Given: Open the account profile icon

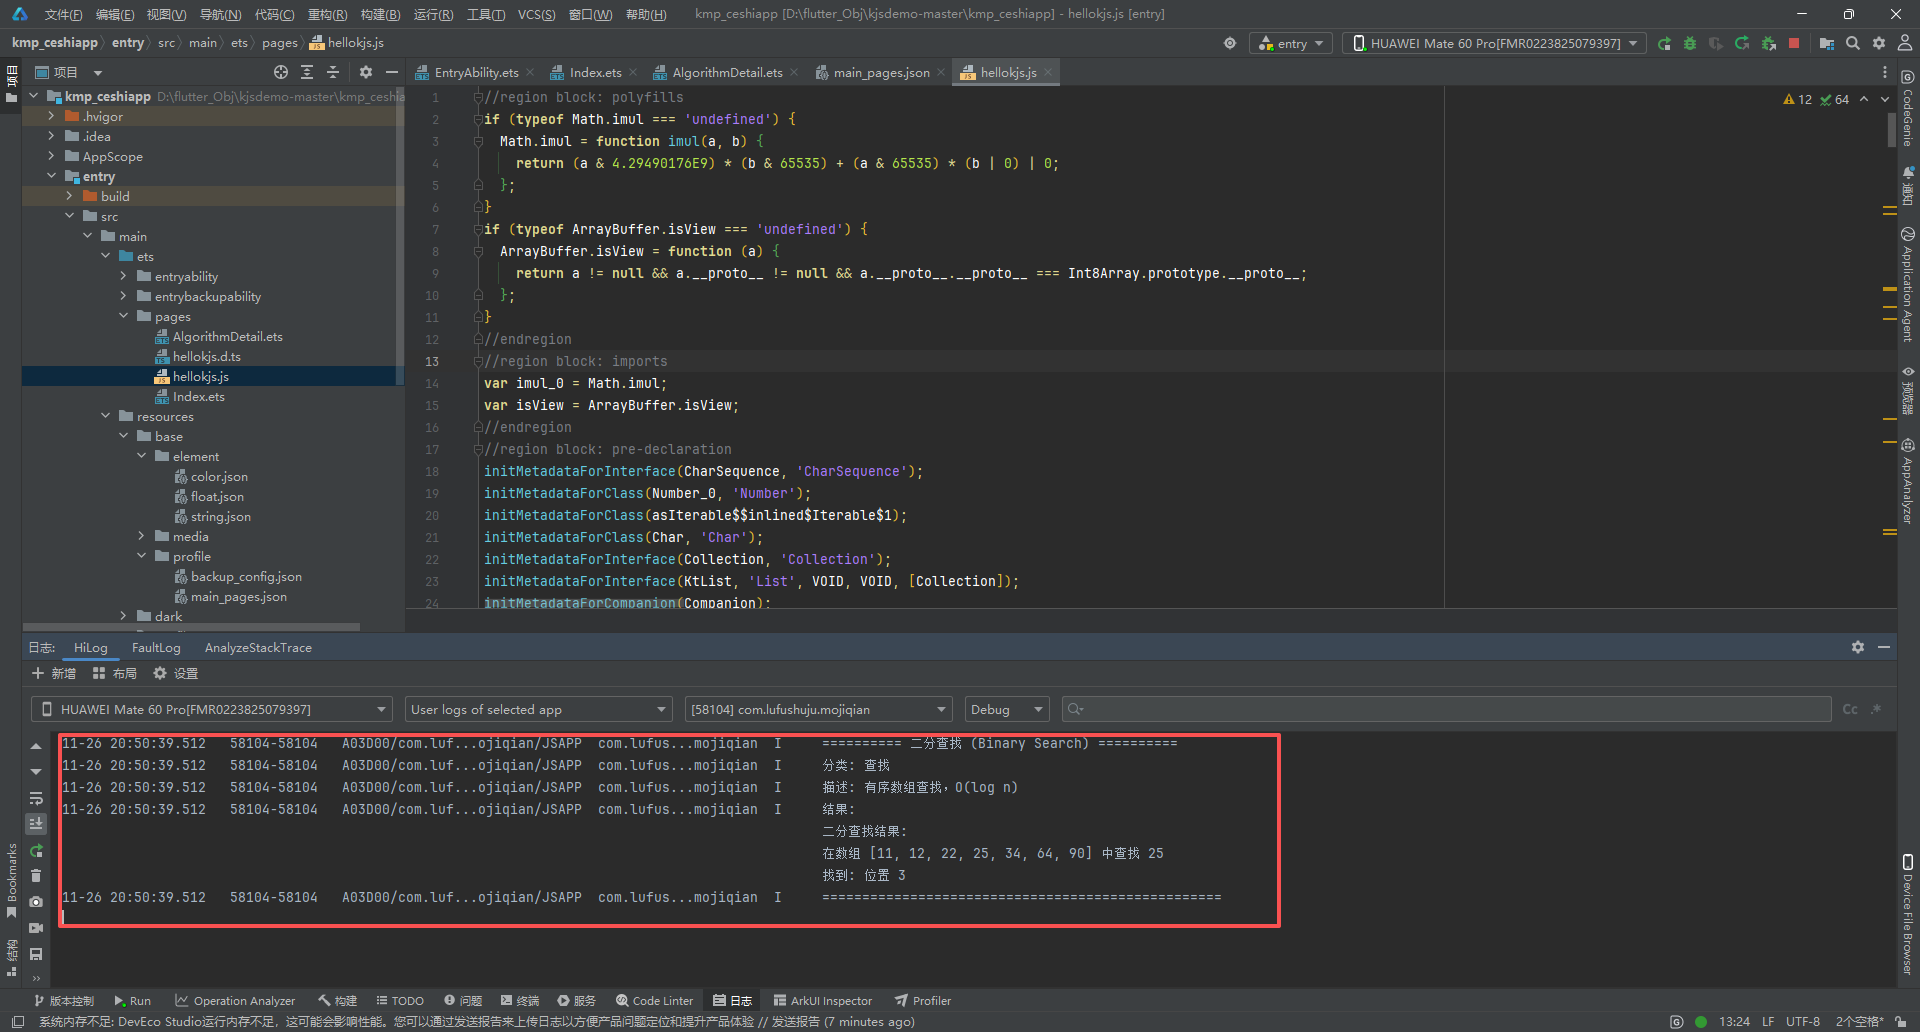Looking at the screenshot, I should pyautogui.click(x=1905, y=44).
